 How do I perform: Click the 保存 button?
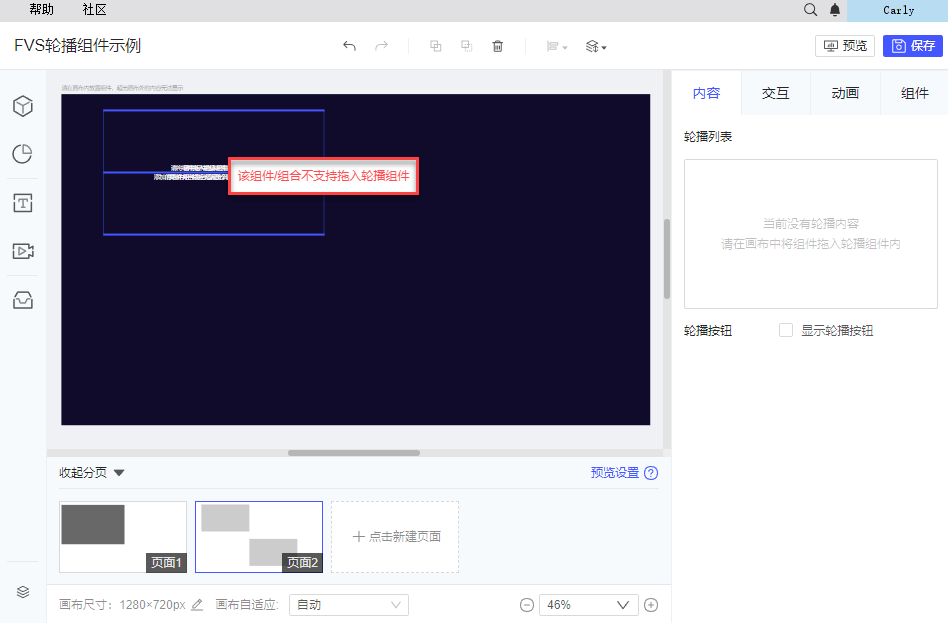pyautogui.click(x=912, y=46)
